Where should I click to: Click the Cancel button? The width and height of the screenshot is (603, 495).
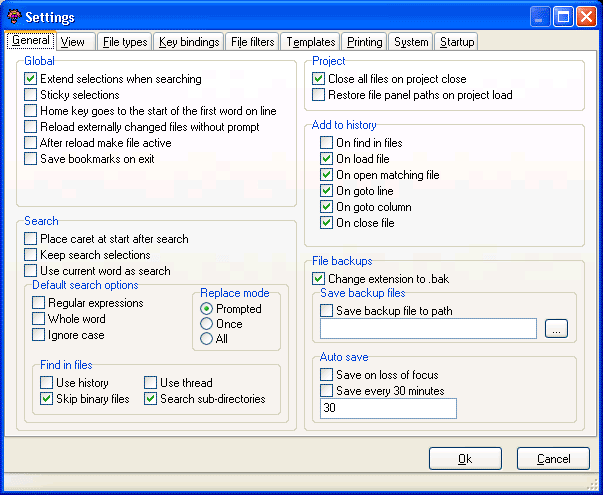pyautogui.click(x=553, y=459)
